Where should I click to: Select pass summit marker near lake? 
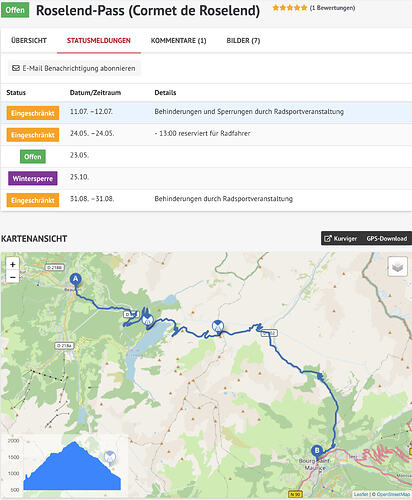147,320
